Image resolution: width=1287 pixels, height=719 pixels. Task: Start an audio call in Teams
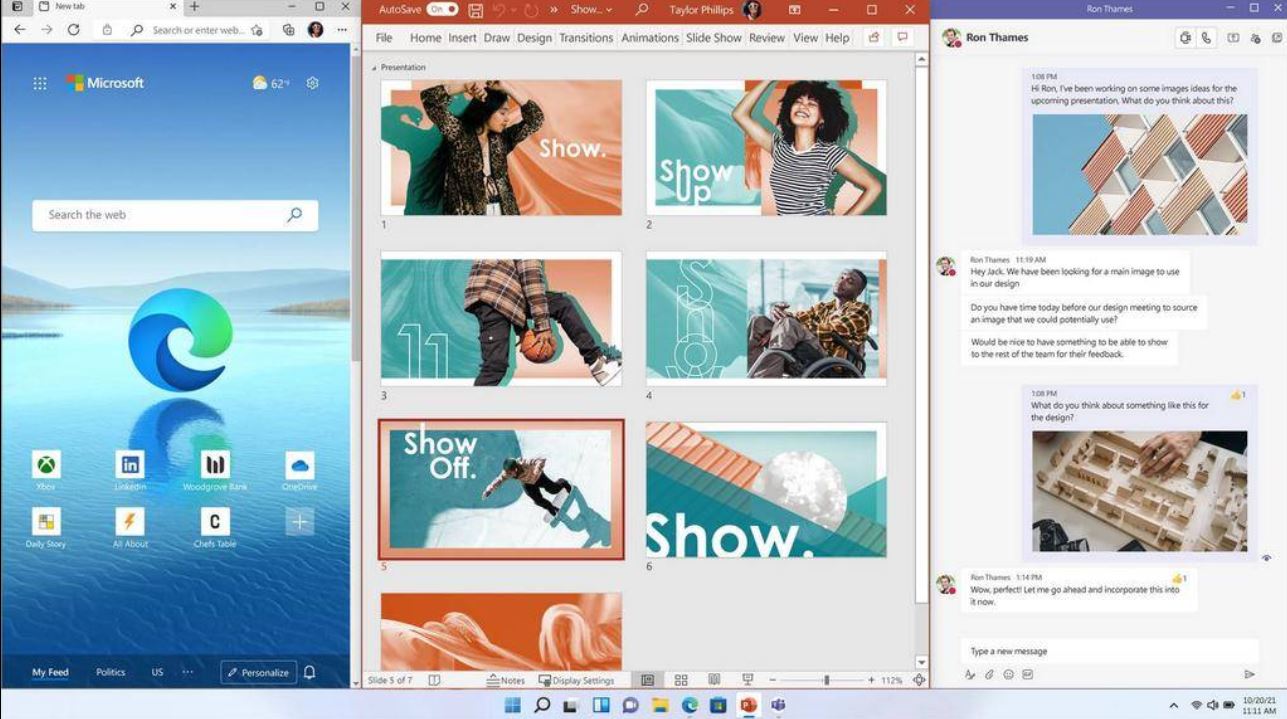click(1206, 38)
